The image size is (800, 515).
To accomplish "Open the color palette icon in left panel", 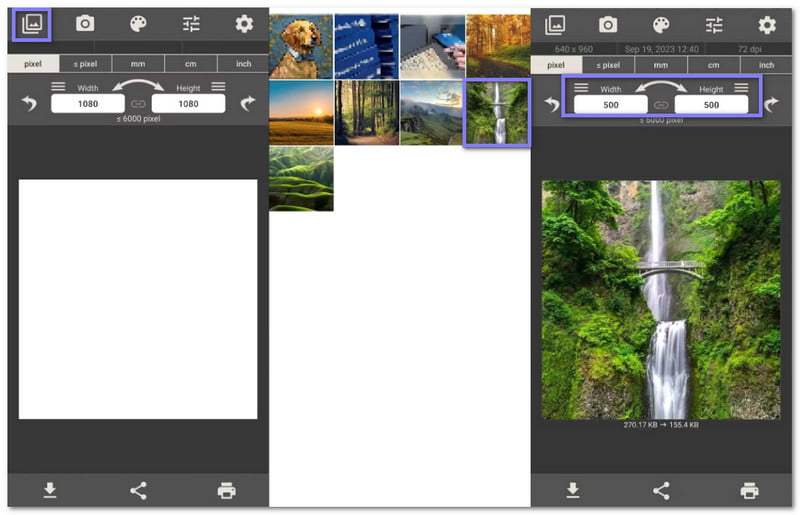I will (138, 23).
